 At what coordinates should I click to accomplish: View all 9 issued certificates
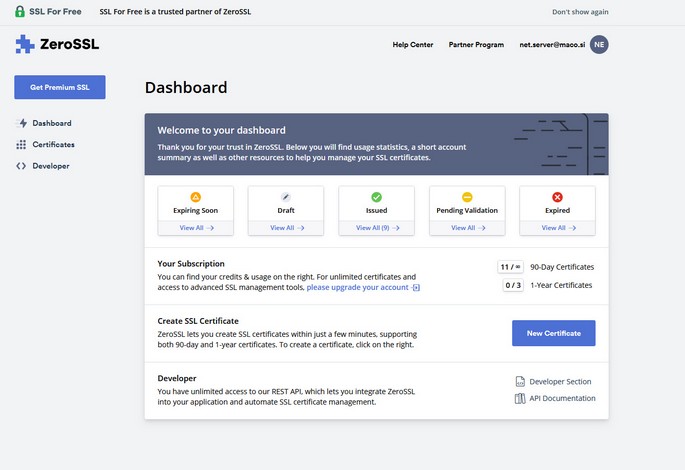click(x=376, y=228)
